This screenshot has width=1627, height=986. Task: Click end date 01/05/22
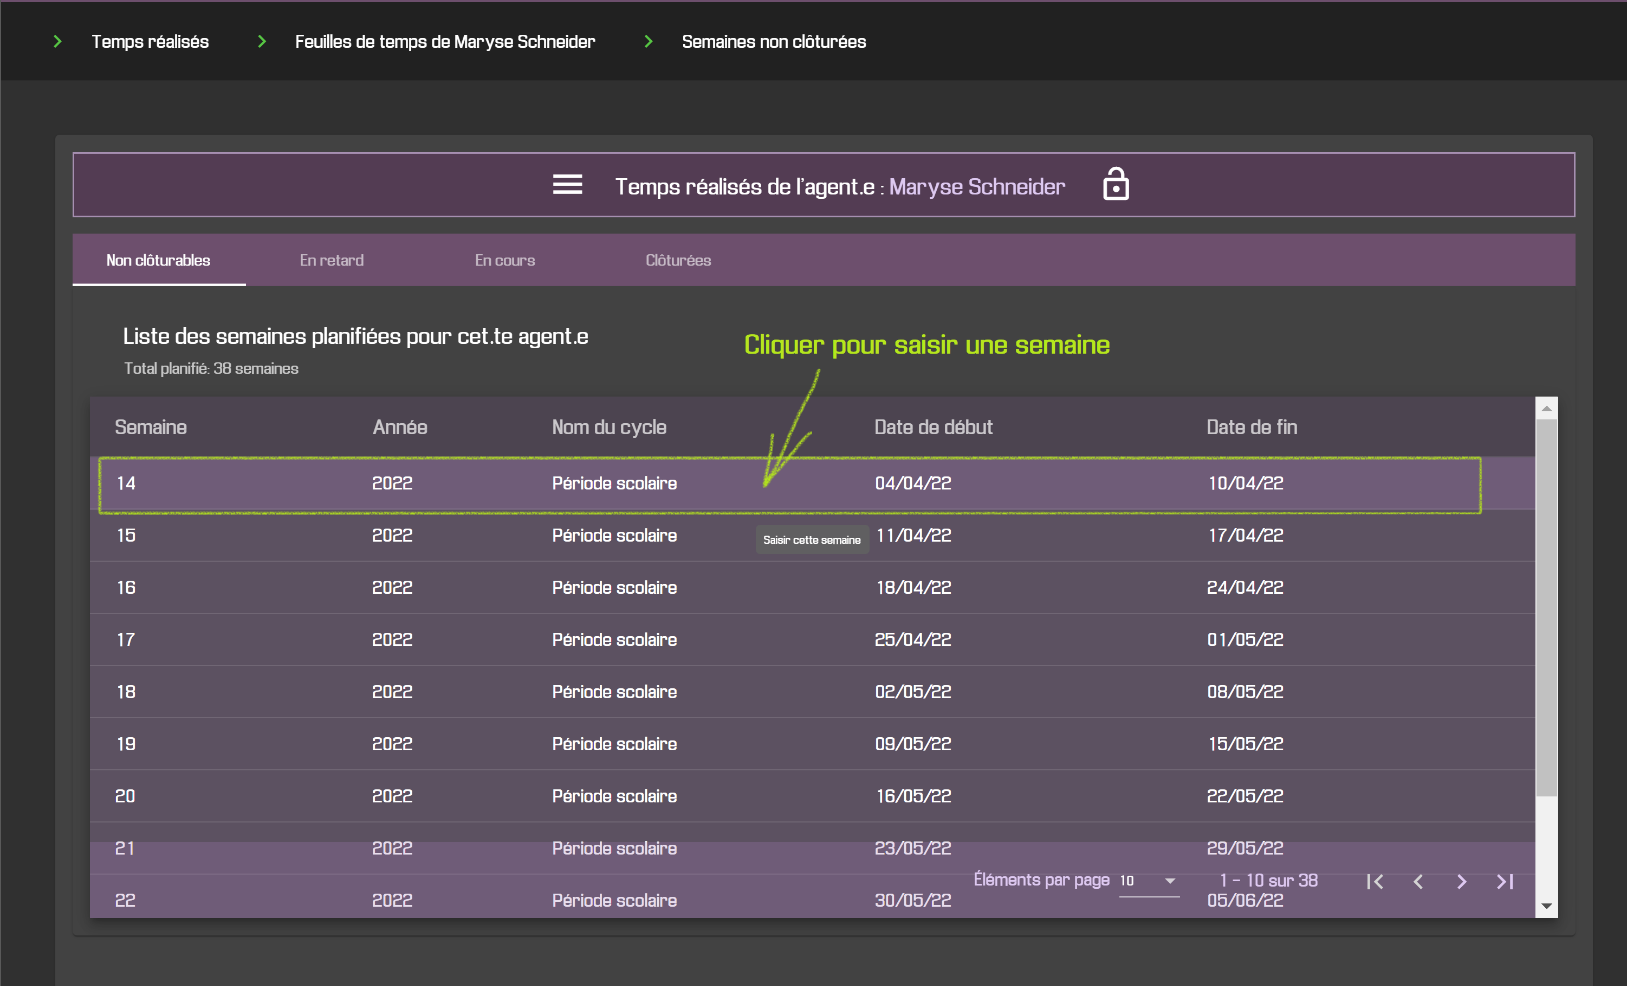click(1245, 639)
